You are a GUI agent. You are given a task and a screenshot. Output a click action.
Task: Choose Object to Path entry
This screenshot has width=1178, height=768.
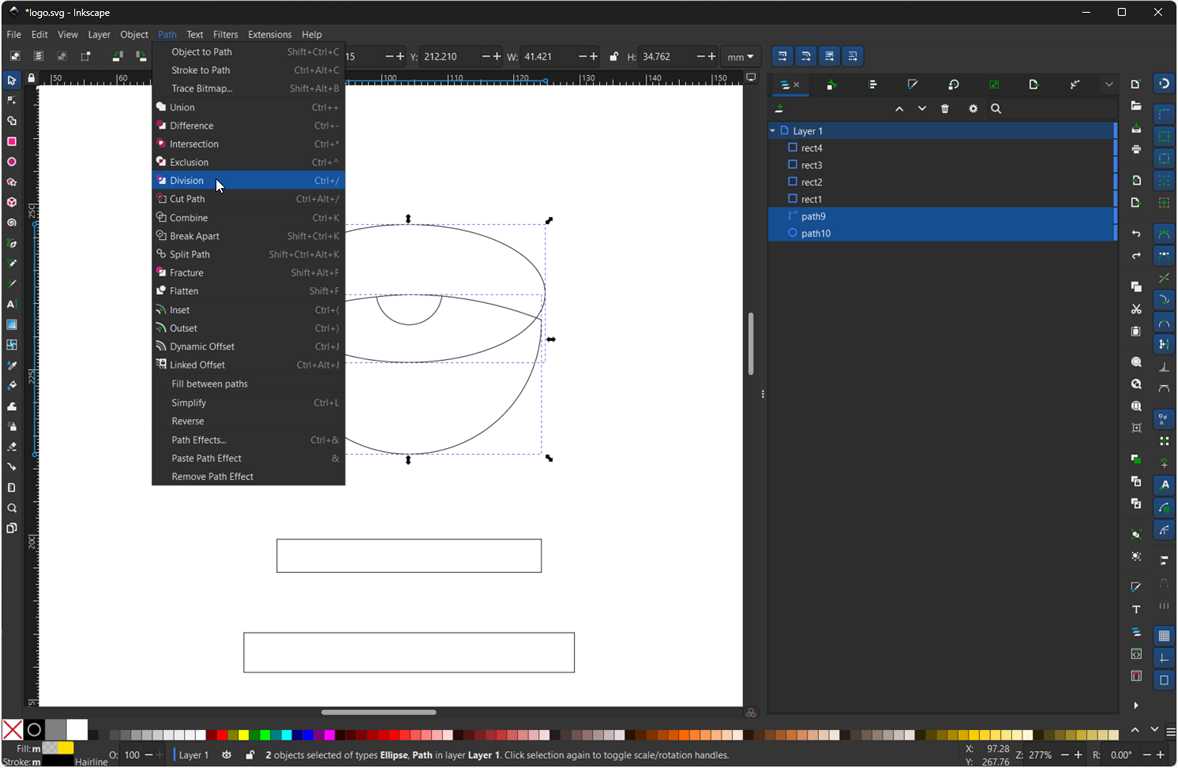coord(248,52)
